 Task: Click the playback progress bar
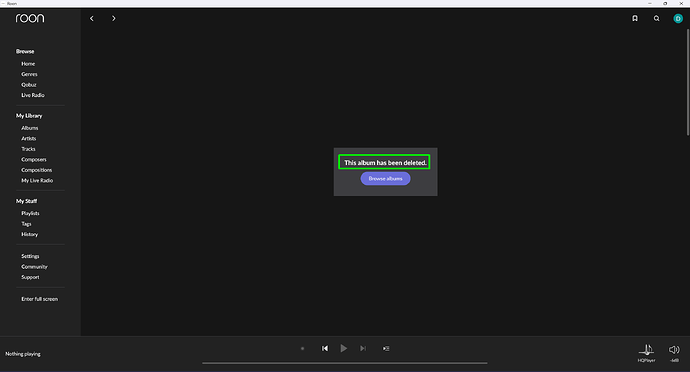pyautogui.click(x=345, y=363)
